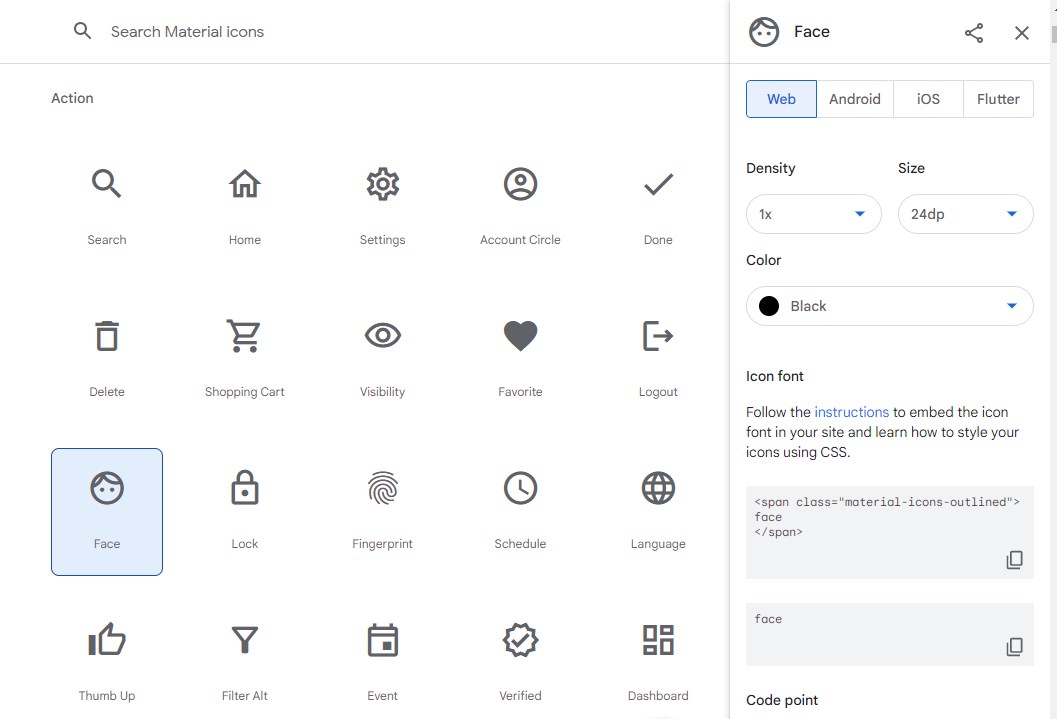Switch to the Android tab
This screenshot has height=719, width=1057.
855,99
